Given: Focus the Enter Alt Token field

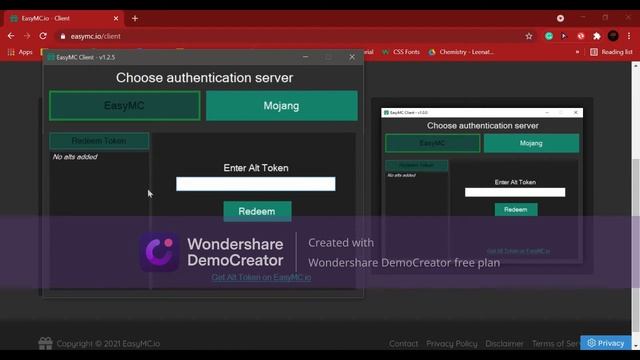Looking at the screenshot, I should 256,184.
